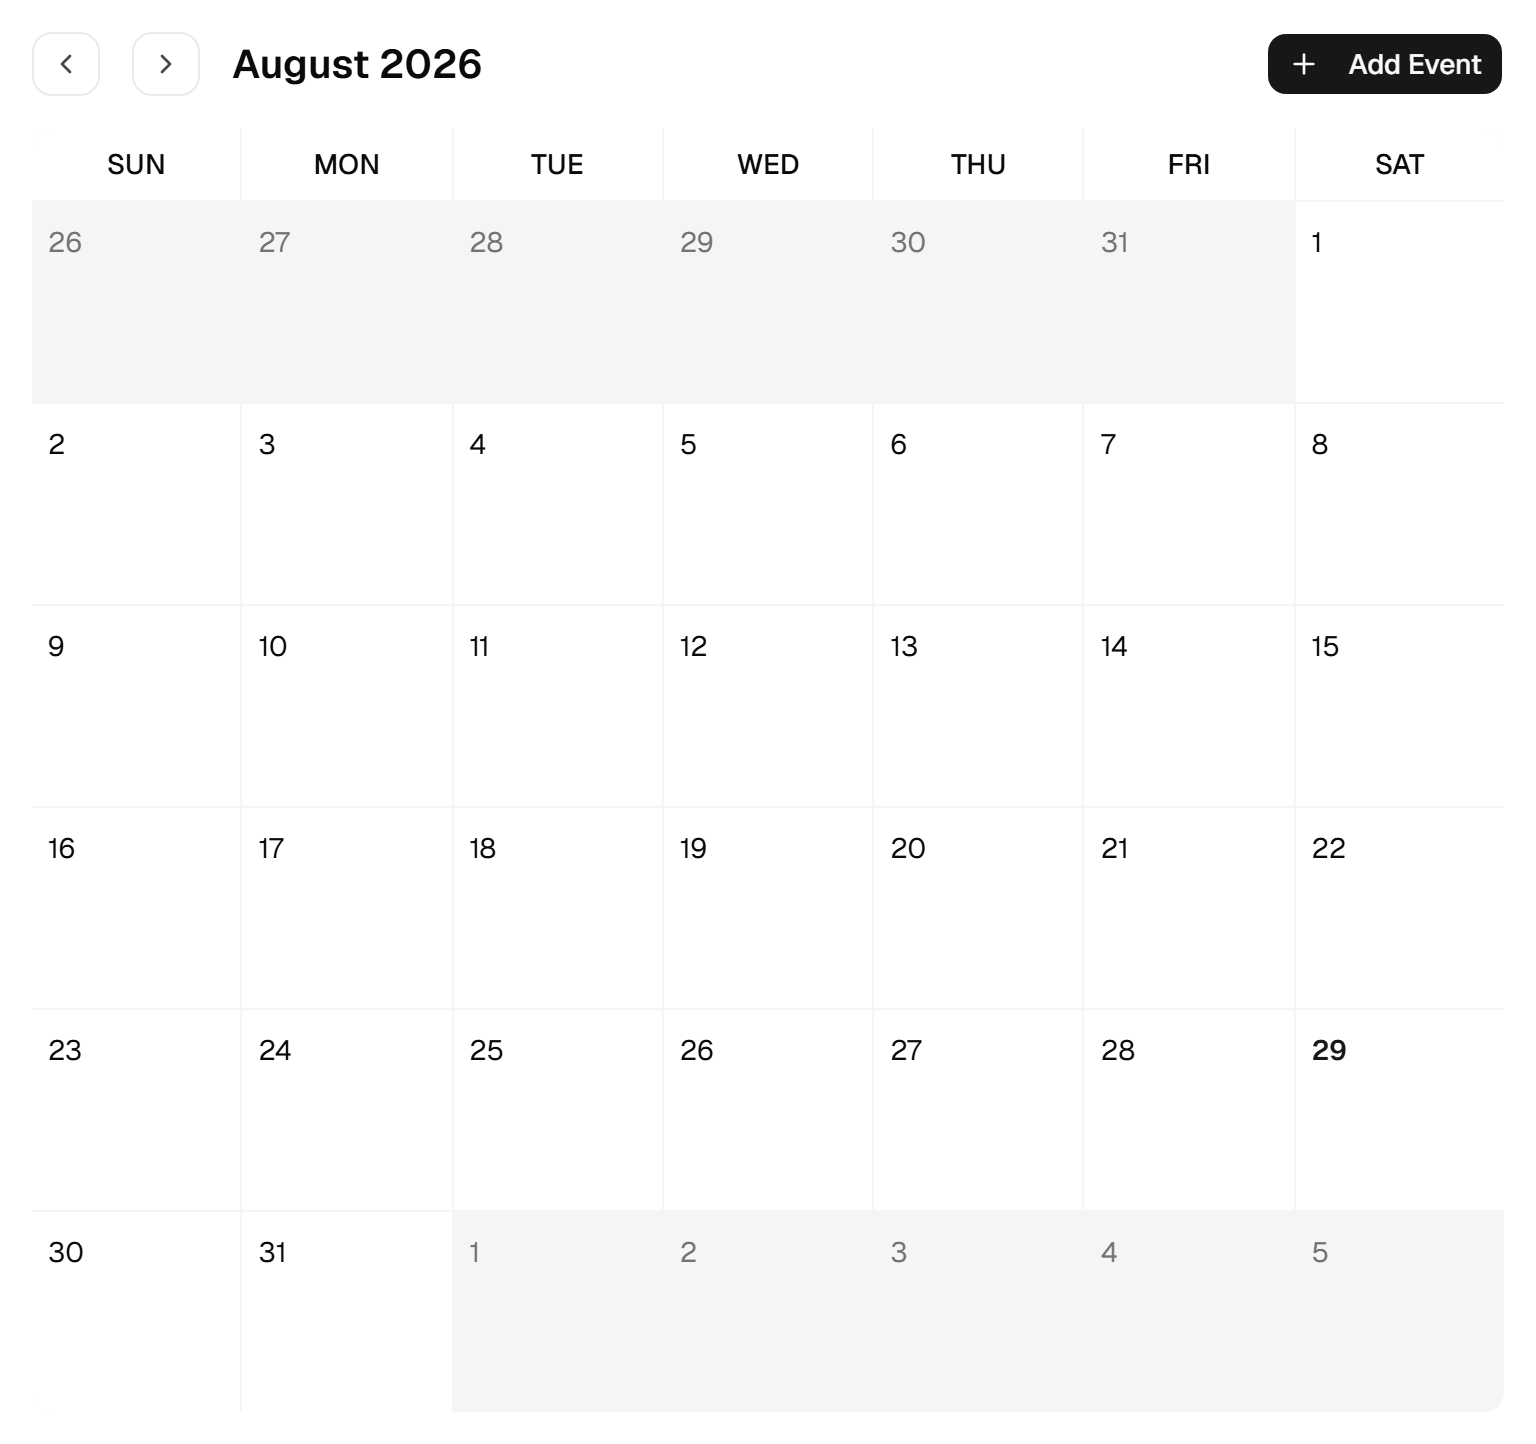Viewport: 1536px width, 1444px height.
Task: Select Tuesday August 25
Action: point(557,1110)
